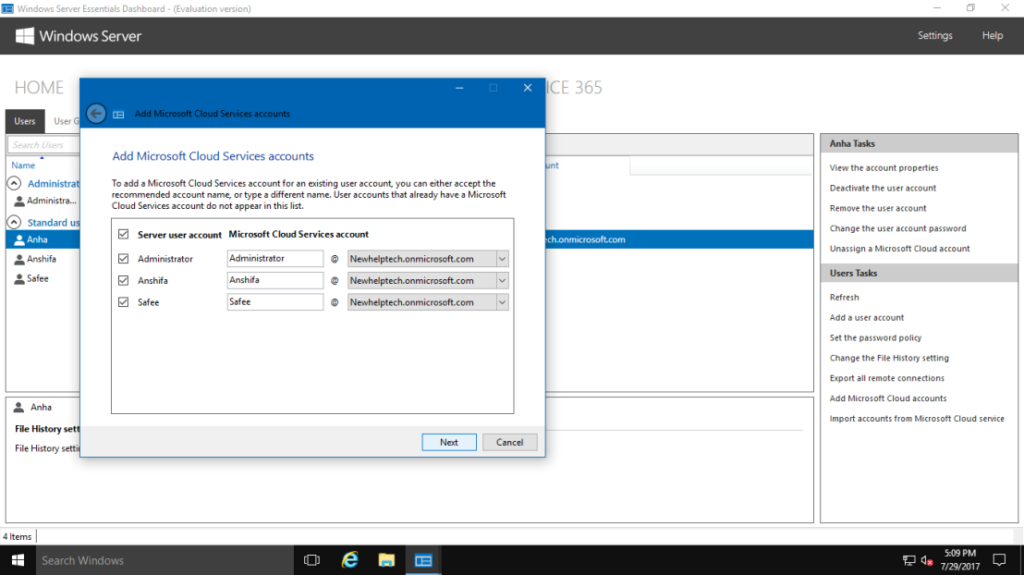This screenshot has width=1024, height=575.
Task: Open the Windows Start menu
Action: 18,560
